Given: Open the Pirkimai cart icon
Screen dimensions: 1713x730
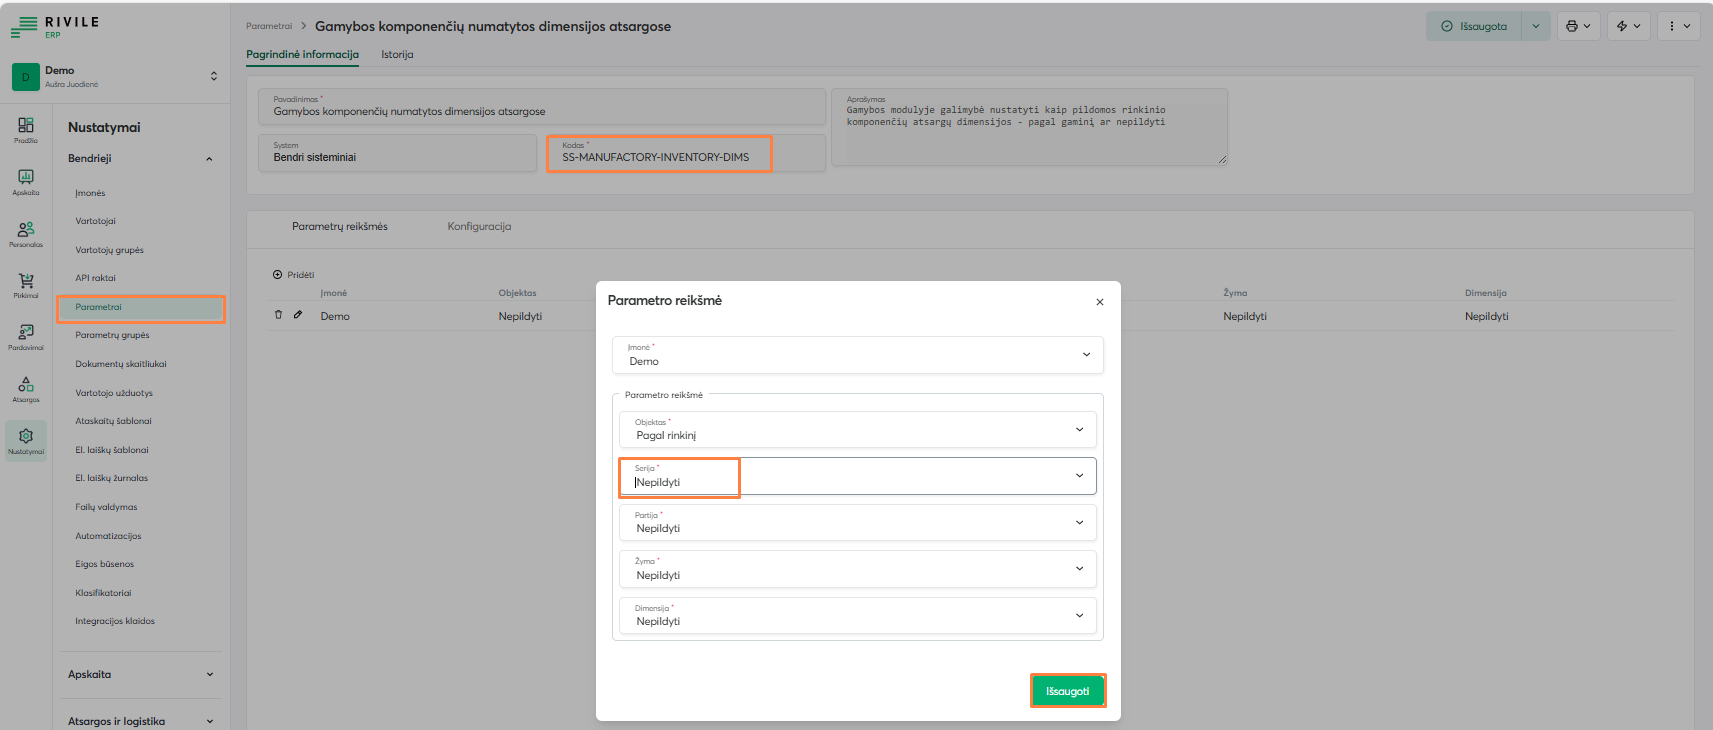Looking at the screenshot, I should [x=26, y=284].
